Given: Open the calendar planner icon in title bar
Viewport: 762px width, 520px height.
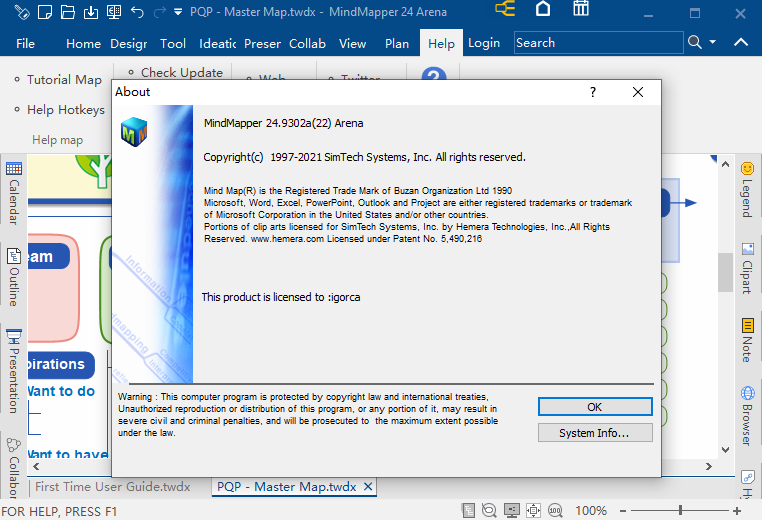Looking at the screenshot, I should pyautogui.click(x=581, y=9).
